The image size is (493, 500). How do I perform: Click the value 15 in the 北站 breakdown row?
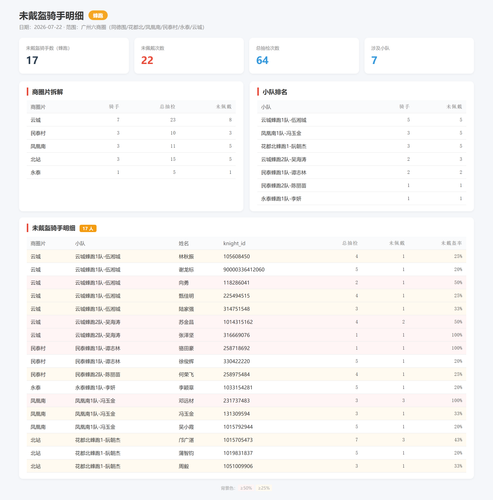(173, 159)
